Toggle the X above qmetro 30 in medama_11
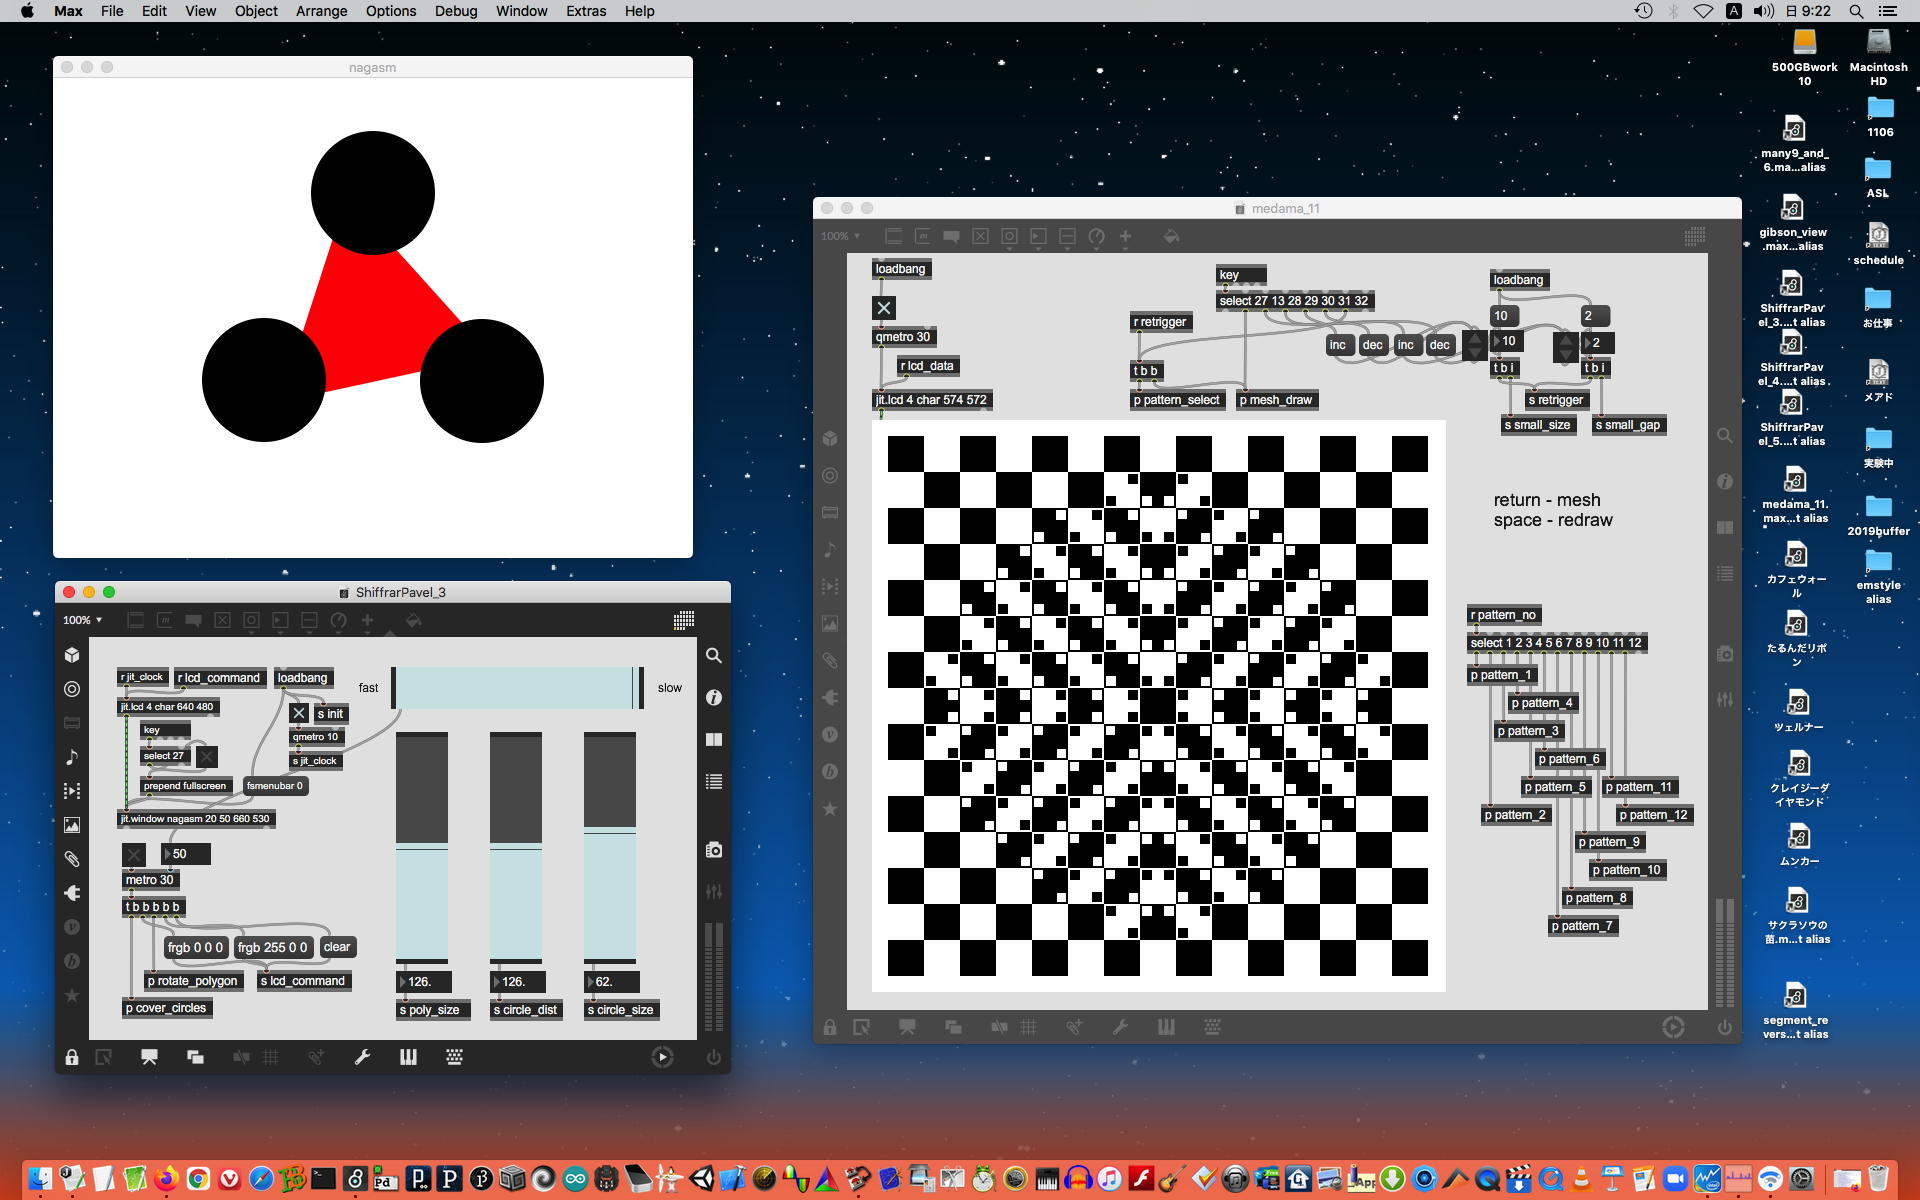 tap(884, 308)
